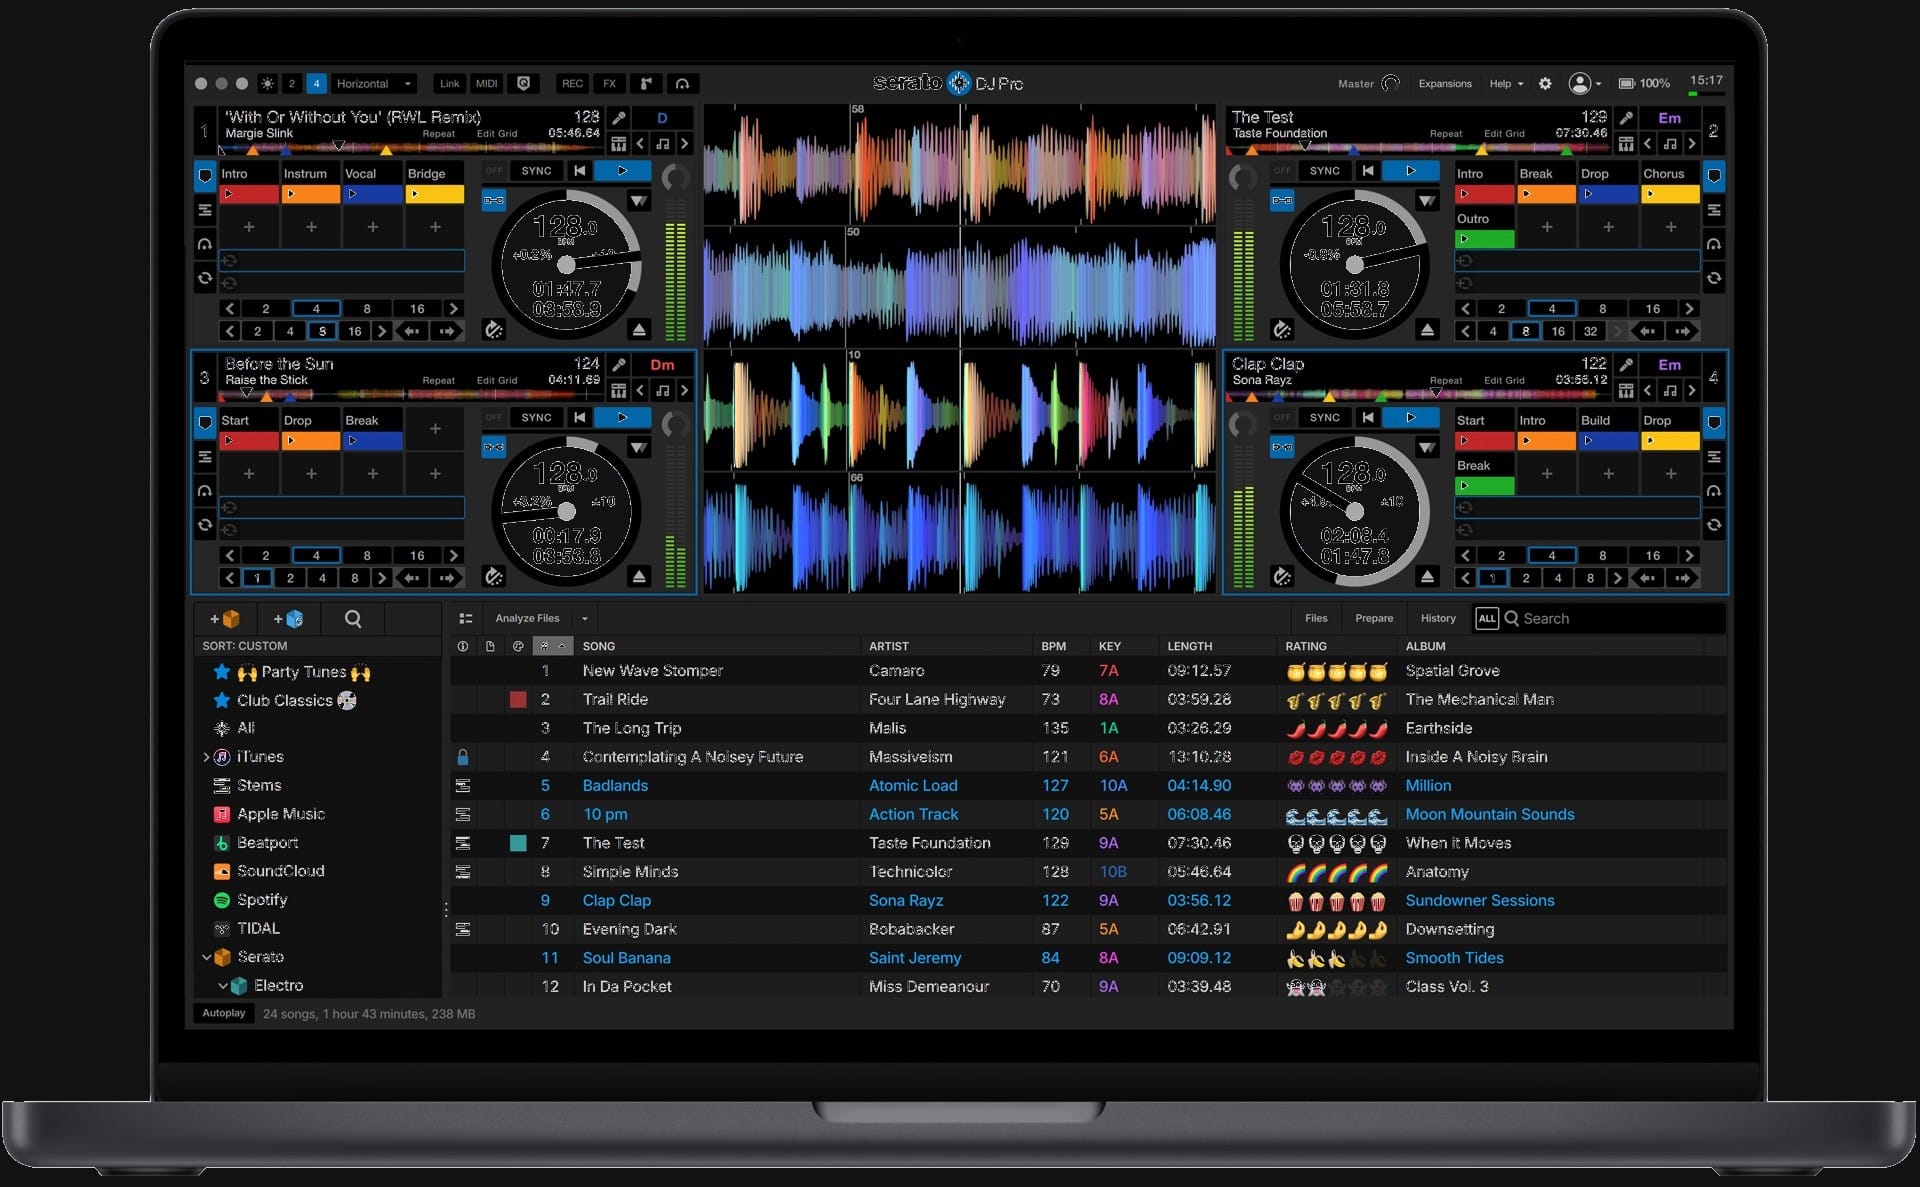Open the History tab
Screen dimensions: 1920x1187
coord(1438,619)
